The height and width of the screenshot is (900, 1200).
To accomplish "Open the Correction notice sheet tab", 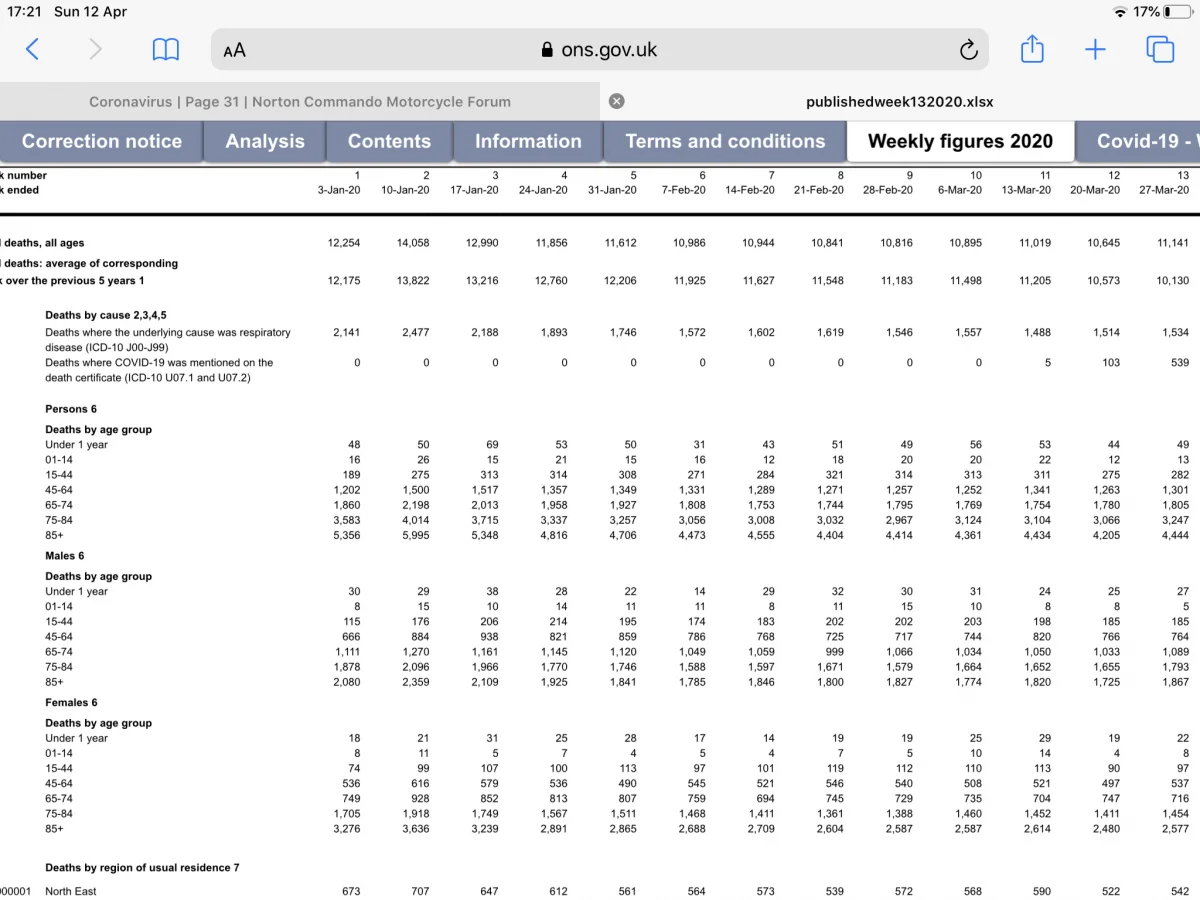I will (x=102, y=141).
